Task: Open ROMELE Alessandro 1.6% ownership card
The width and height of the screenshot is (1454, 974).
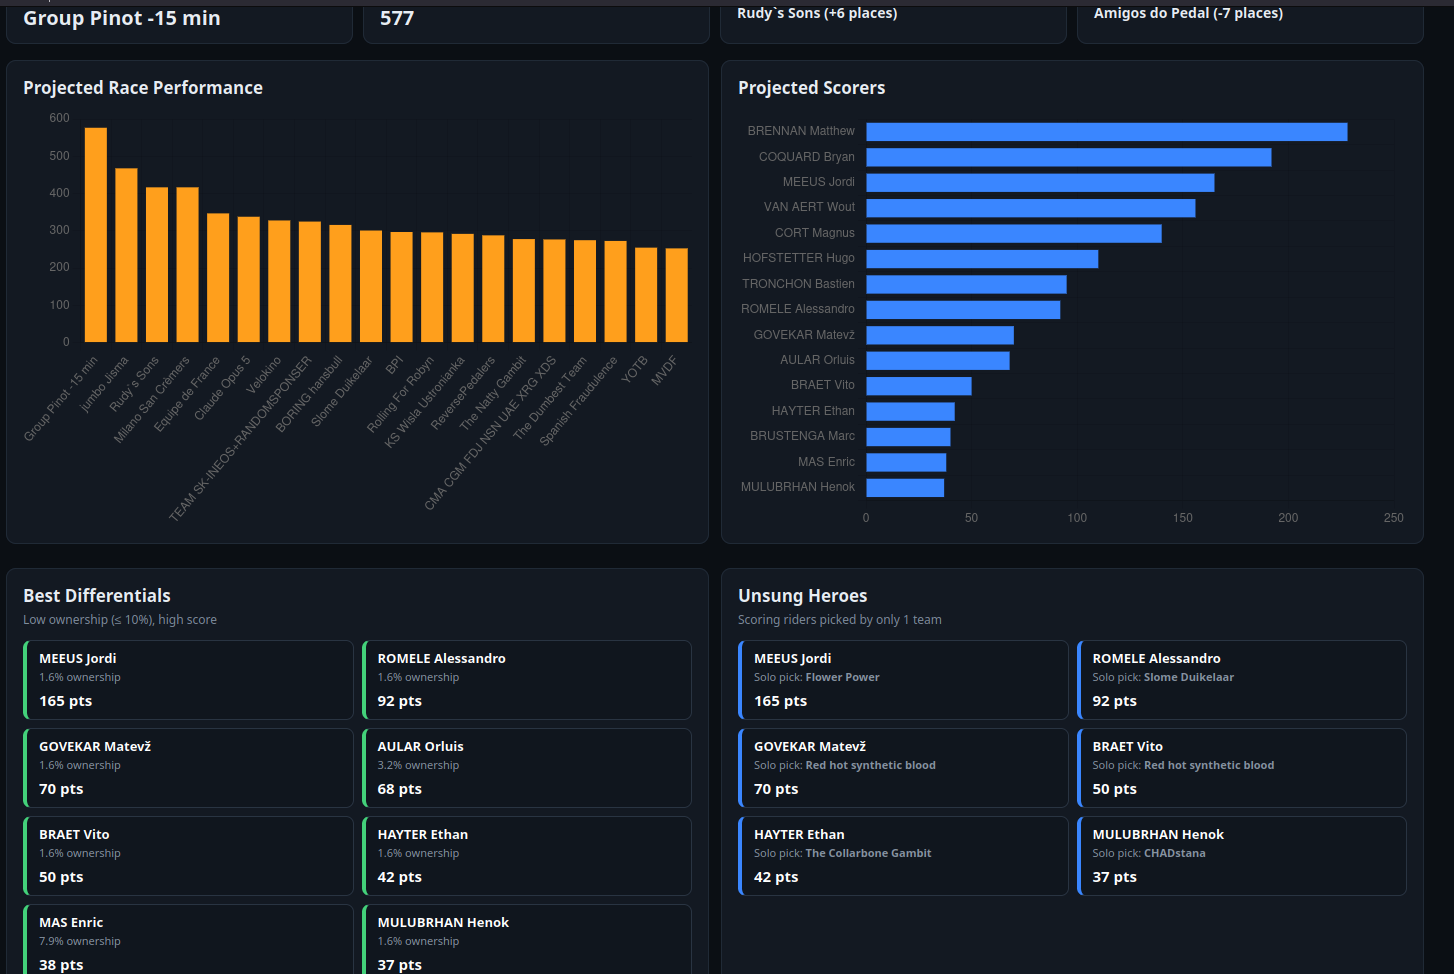Action: (x=527, y=680)
